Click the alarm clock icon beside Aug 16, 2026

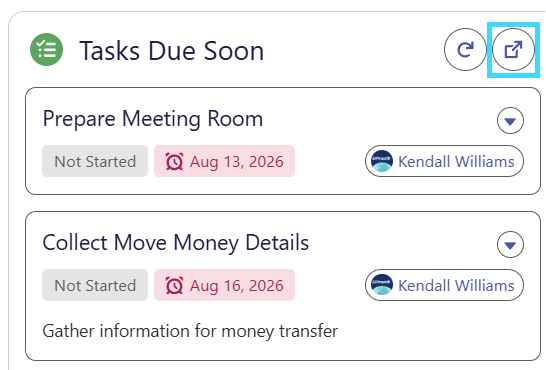click(x=174, y=285)
